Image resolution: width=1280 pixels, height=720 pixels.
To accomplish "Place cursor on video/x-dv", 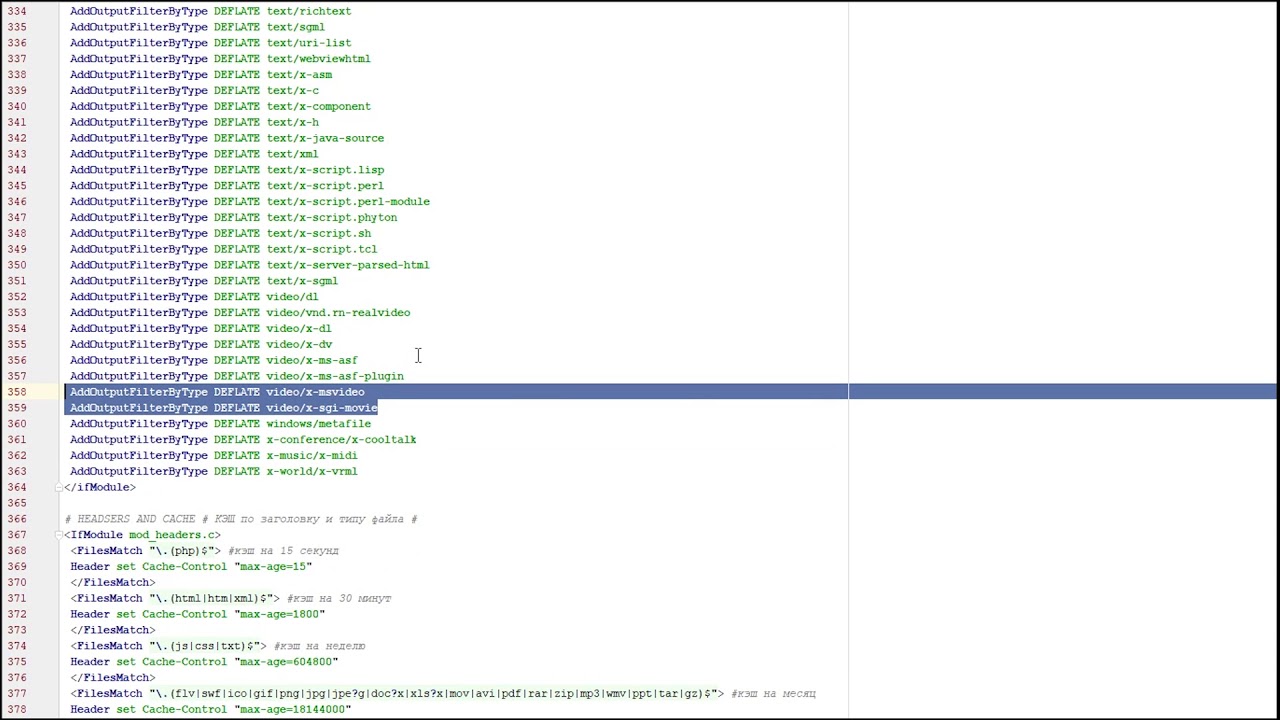I will (x=299, y=344).
